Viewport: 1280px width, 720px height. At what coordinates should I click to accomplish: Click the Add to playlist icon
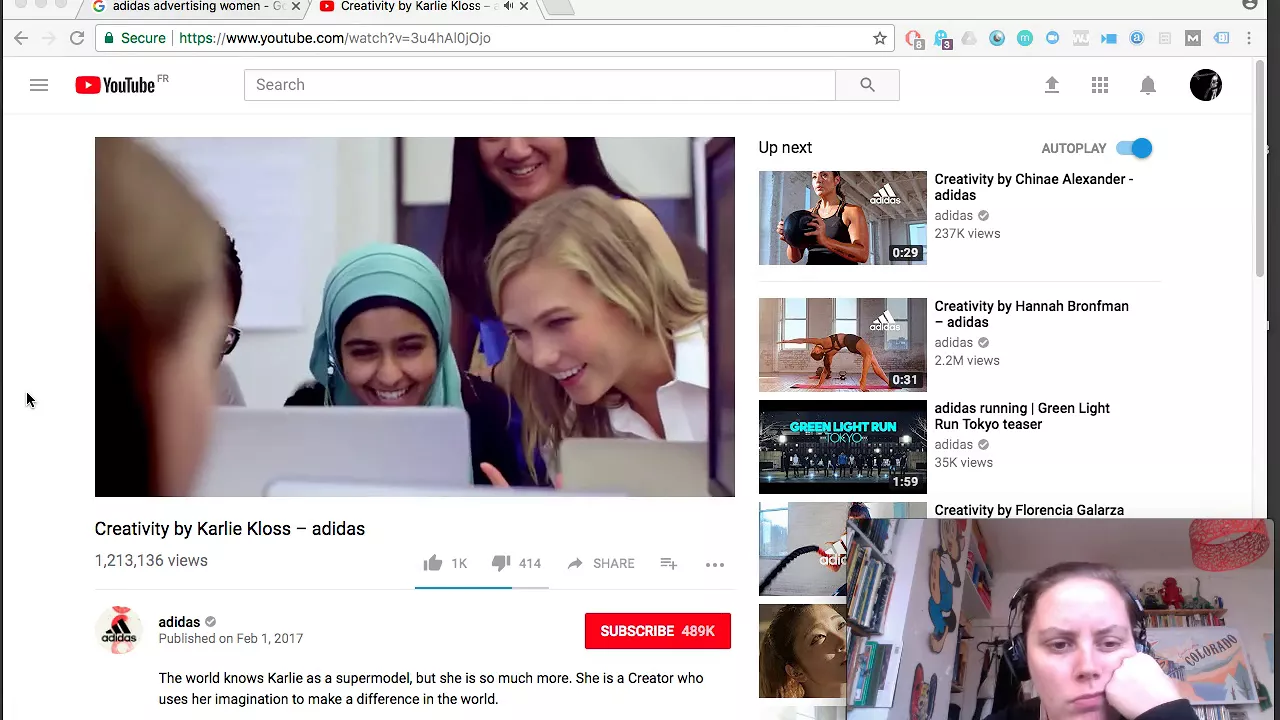pyautogui.click(x=669, y=564)
